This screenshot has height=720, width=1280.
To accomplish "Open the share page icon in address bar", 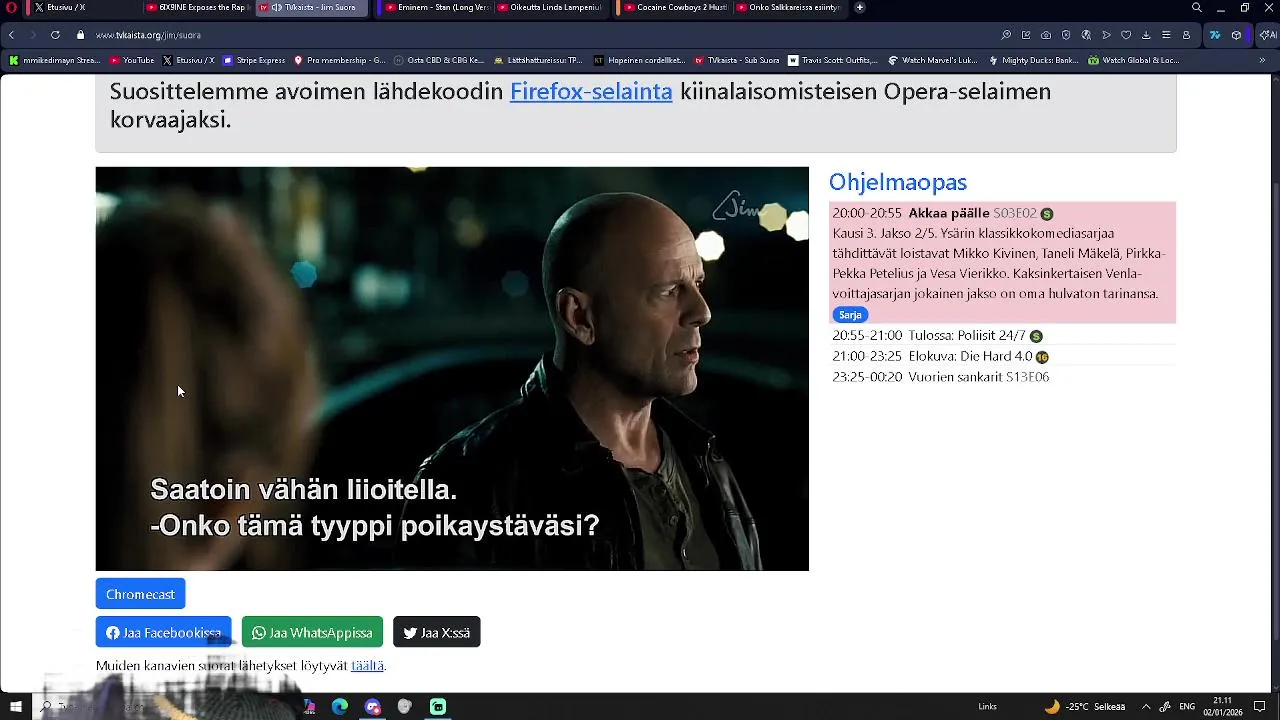I will pos(1026,35).
